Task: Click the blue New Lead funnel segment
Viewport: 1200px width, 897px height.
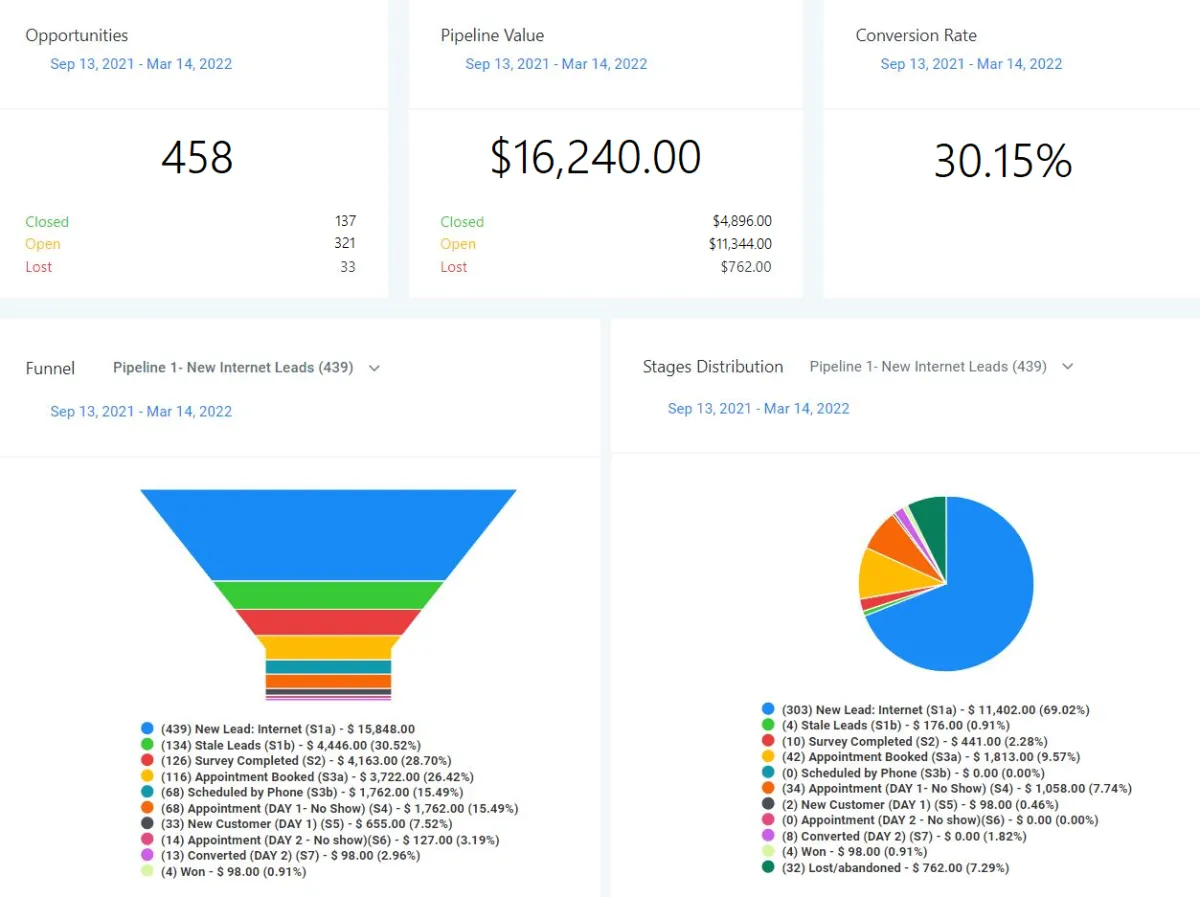Action: pyautogui.click(x=328, y=534)
